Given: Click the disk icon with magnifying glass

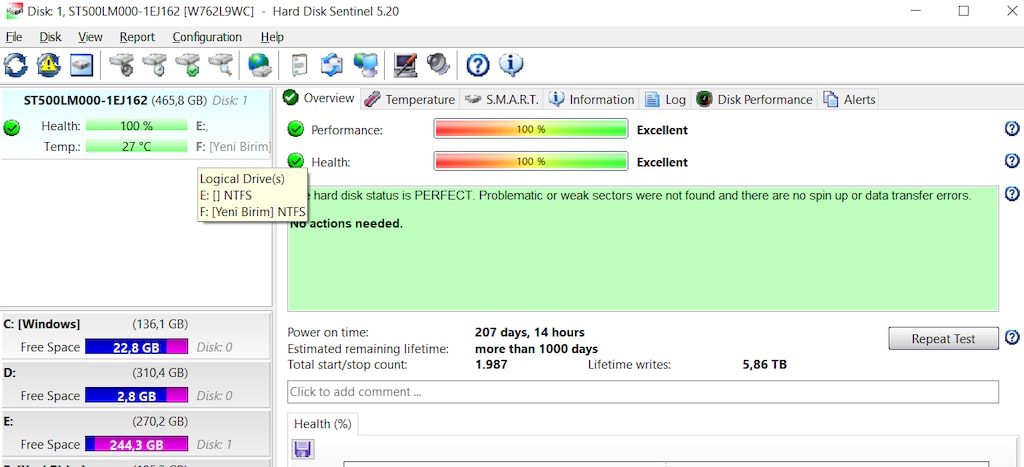Looking at the screenshot, I should point(221,65).
